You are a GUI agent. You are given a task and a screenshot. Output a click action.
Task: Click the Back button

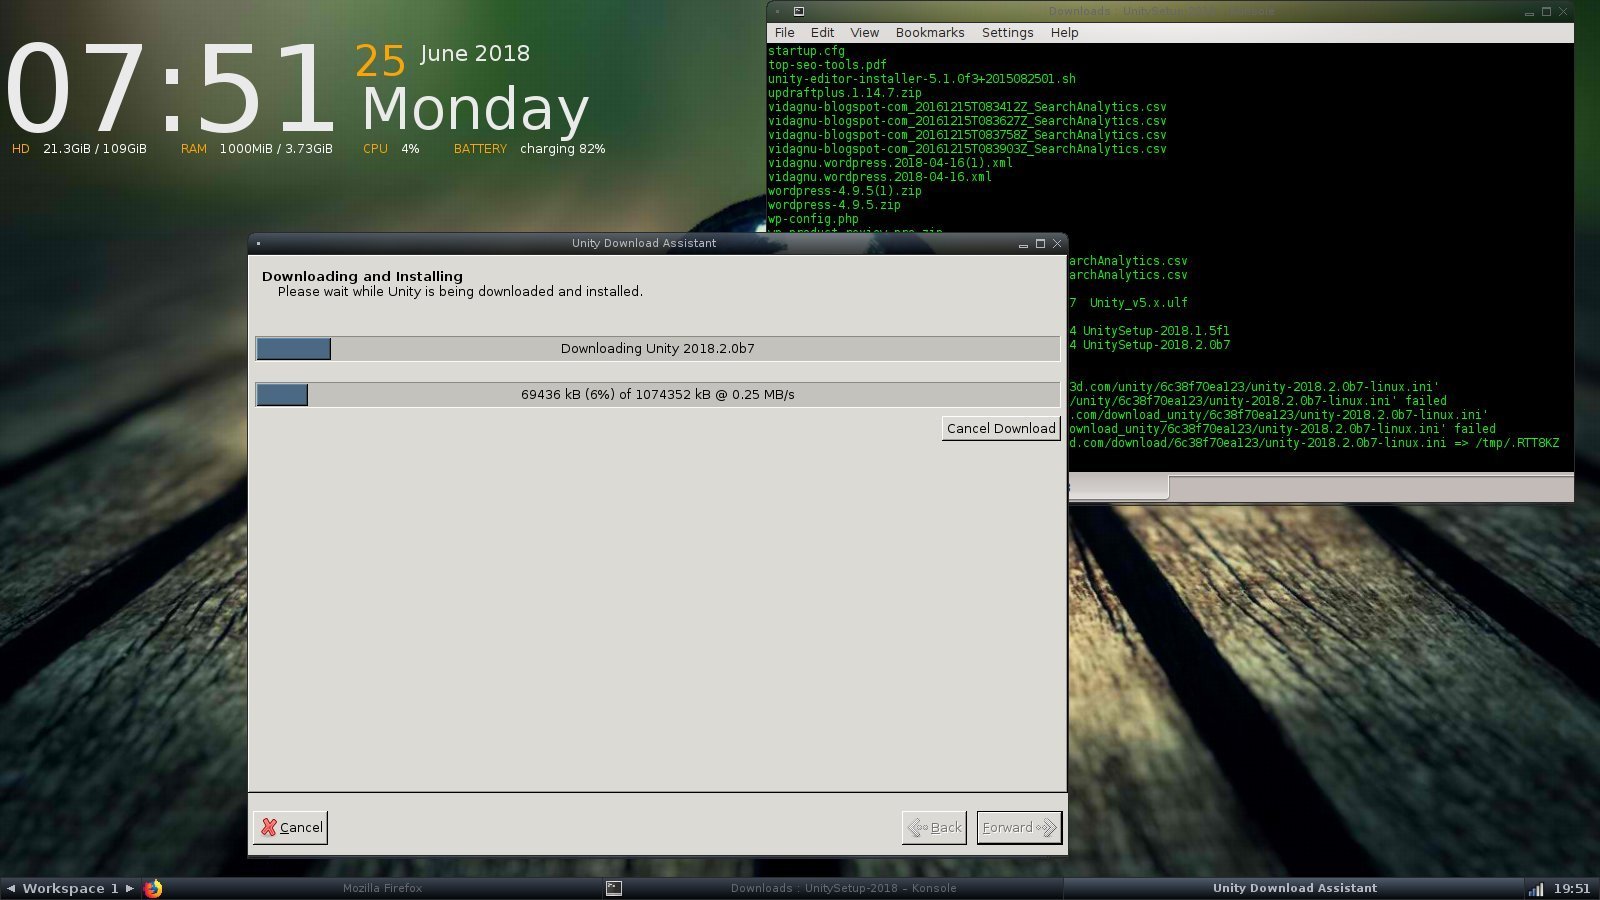(x=934, y=827)
